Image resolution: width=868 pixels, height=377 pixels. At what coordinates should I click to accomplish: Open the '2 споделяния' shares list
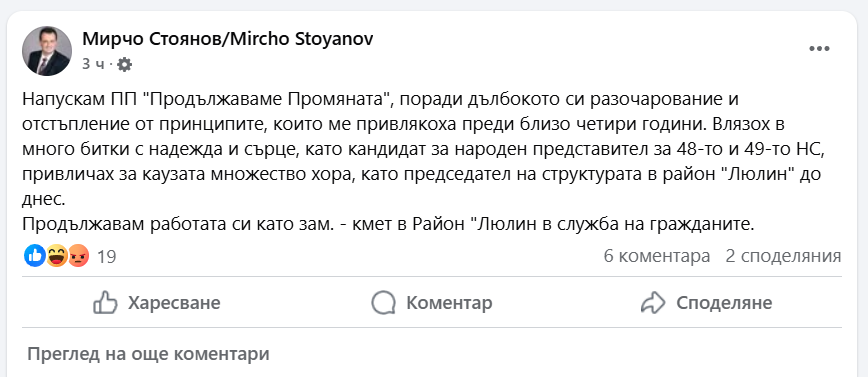(x=783, y=256)
